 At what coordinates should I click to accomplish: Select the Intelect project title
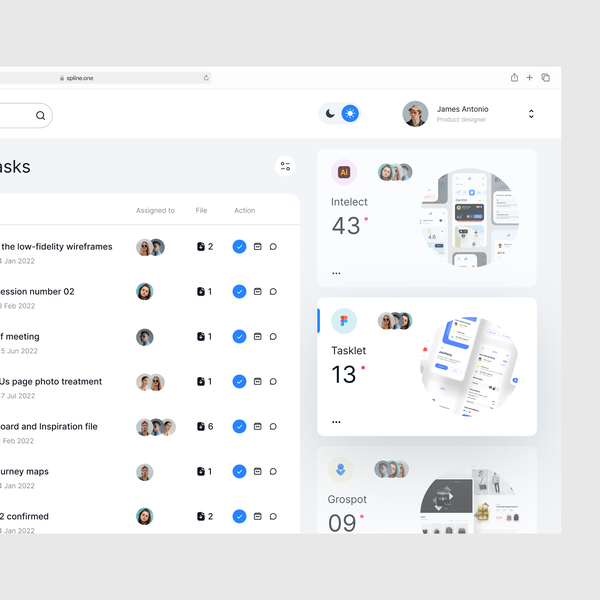tap(349, 202)
